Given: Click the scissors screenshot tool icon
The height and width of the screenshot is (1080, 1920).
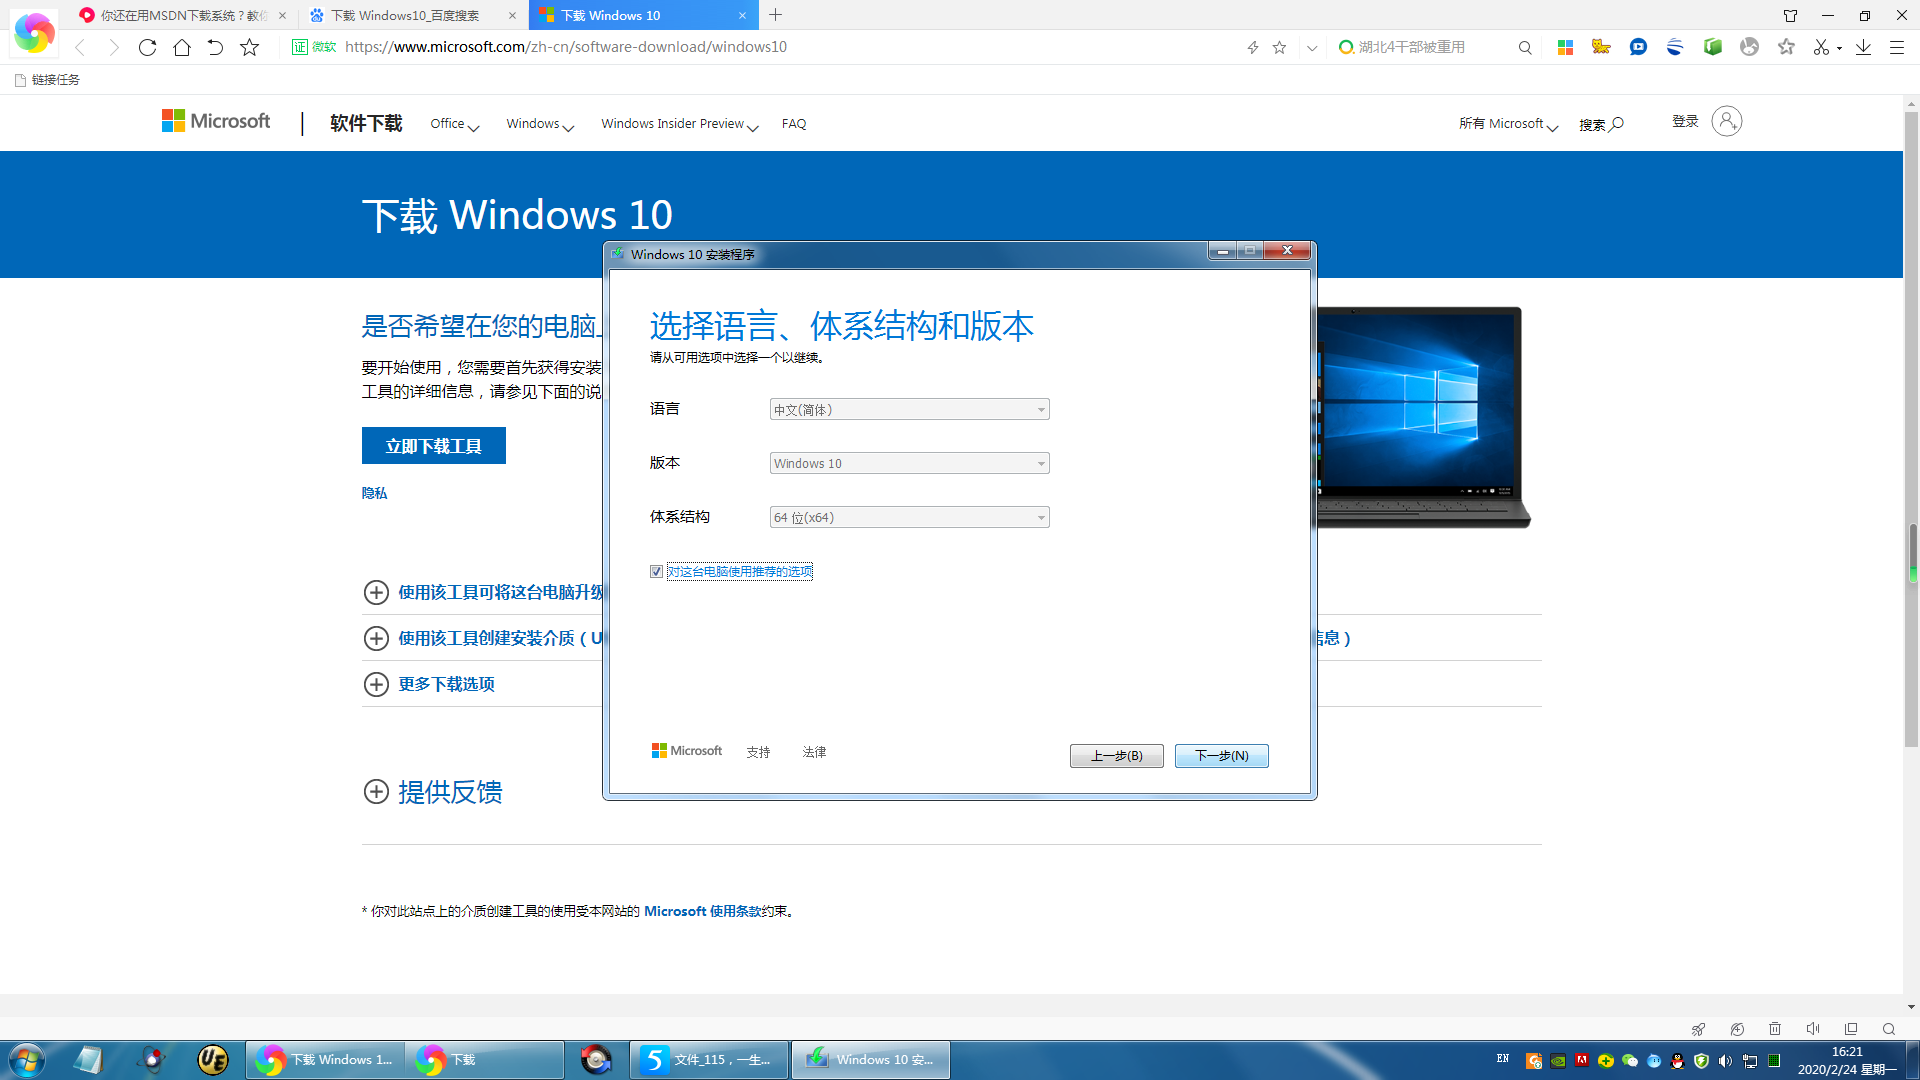Looking at the screenshot, I should pyautogui.click(x=1821, y=47).
